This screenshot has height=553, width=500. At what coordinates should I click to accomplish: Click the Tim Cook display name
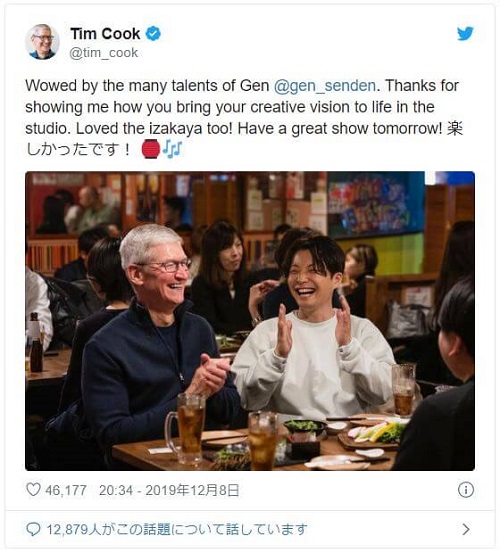coord(105,34)
